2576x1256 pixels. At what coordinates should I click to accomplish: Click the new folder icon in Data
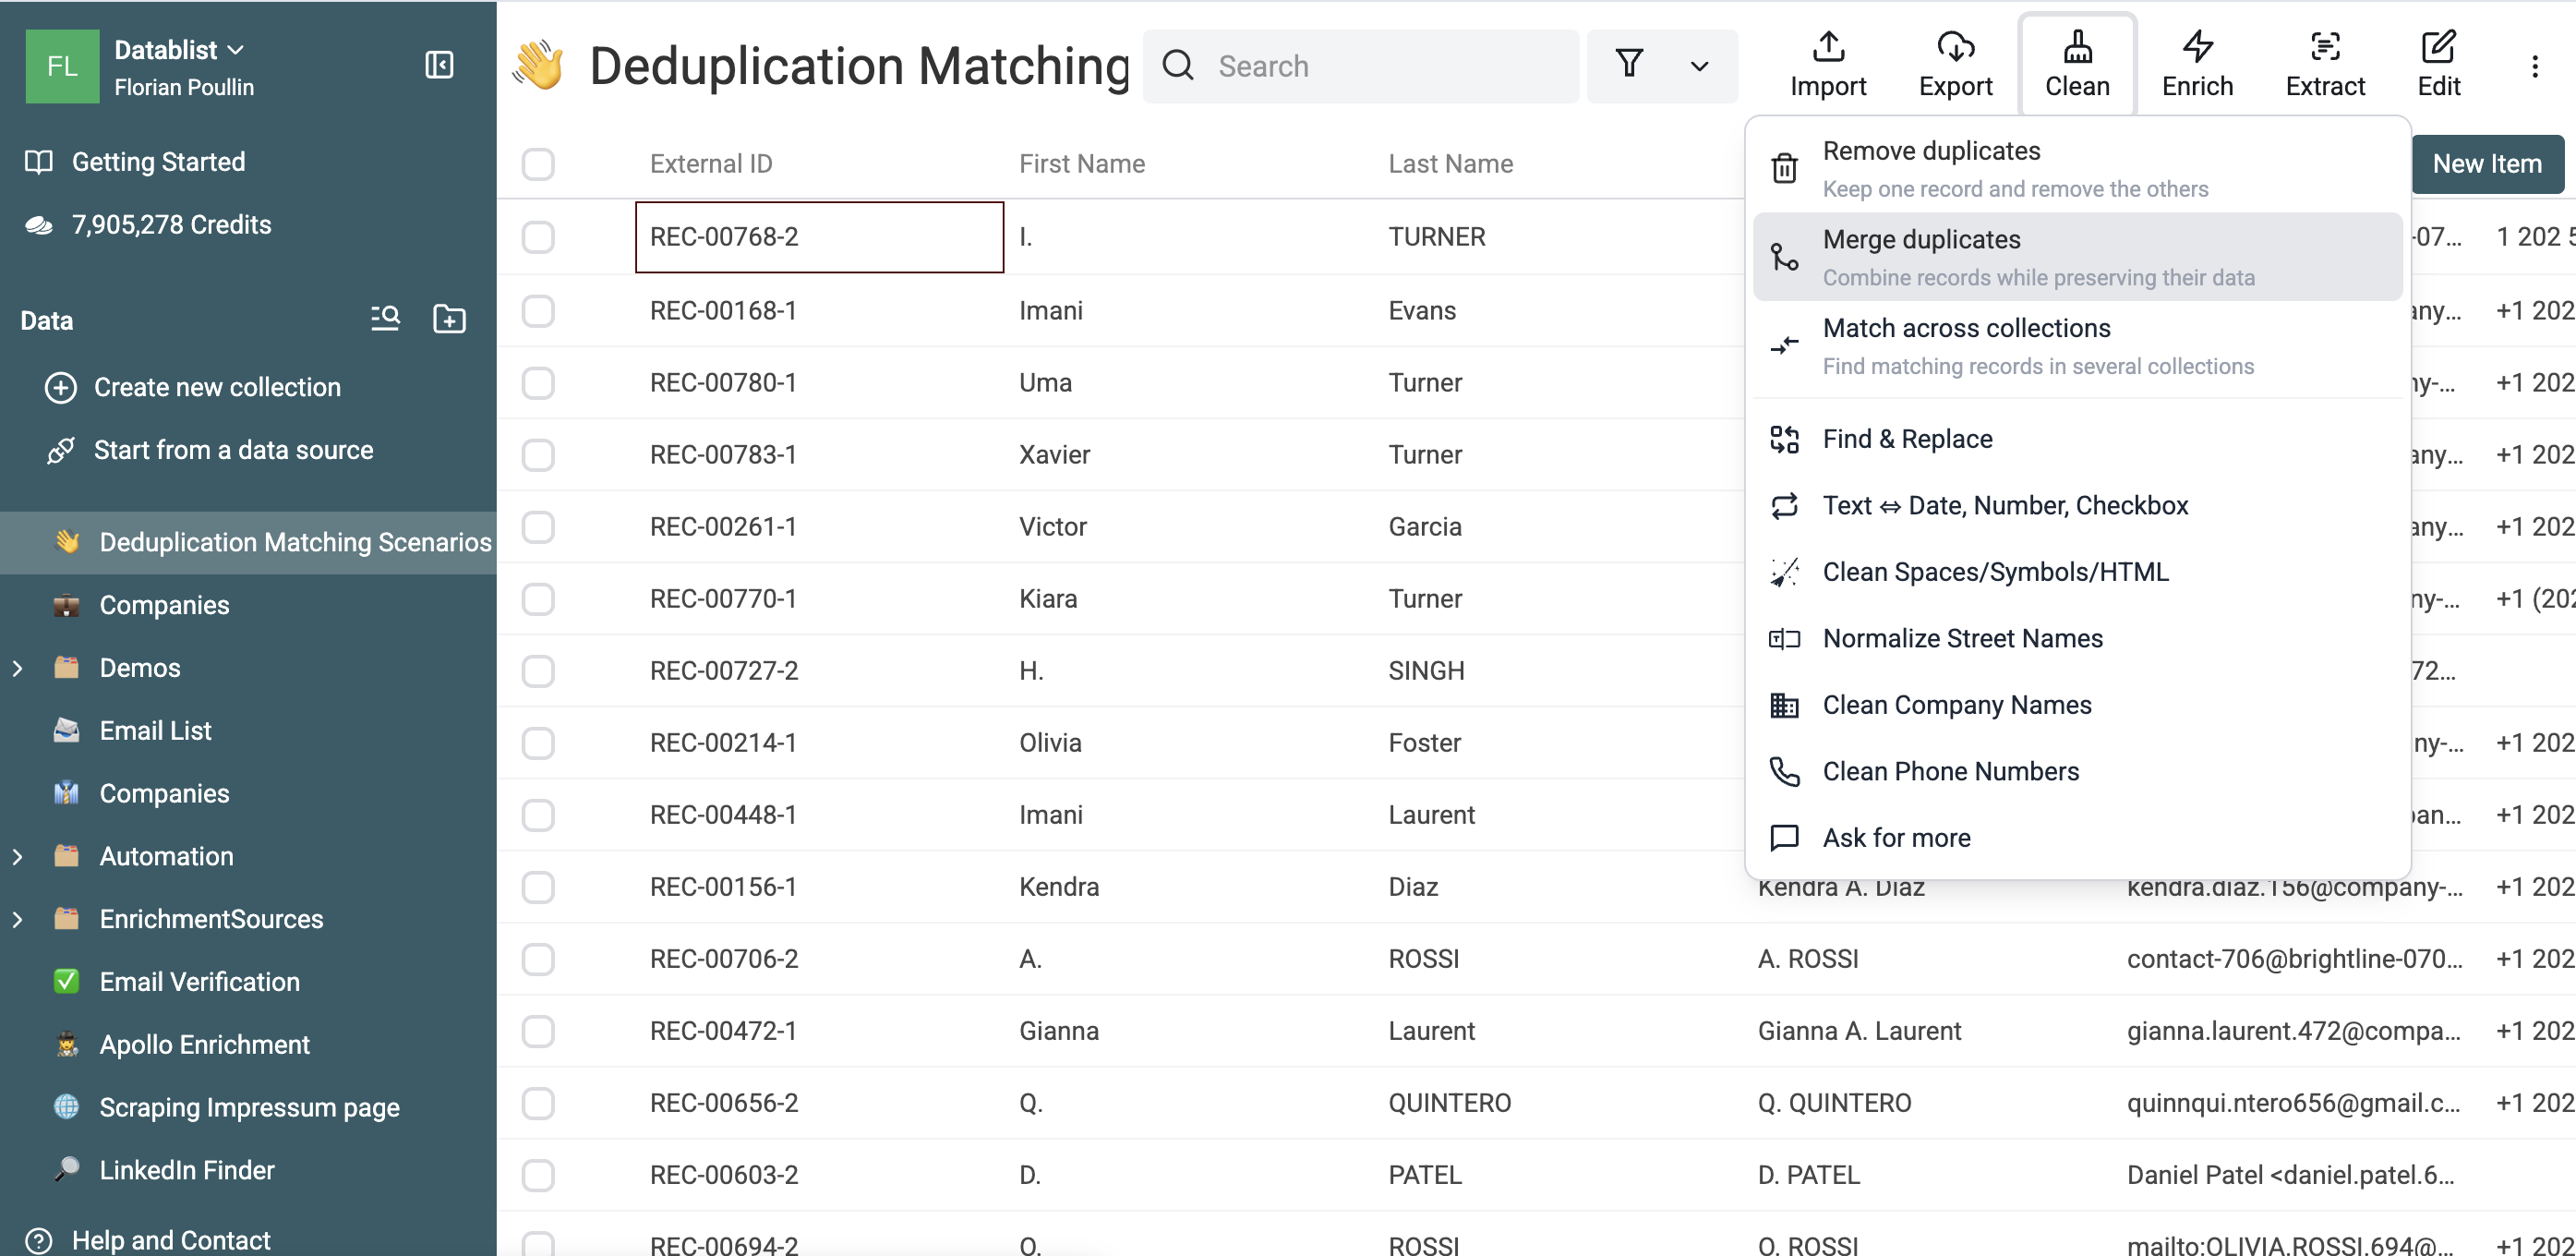click(449, 319)
